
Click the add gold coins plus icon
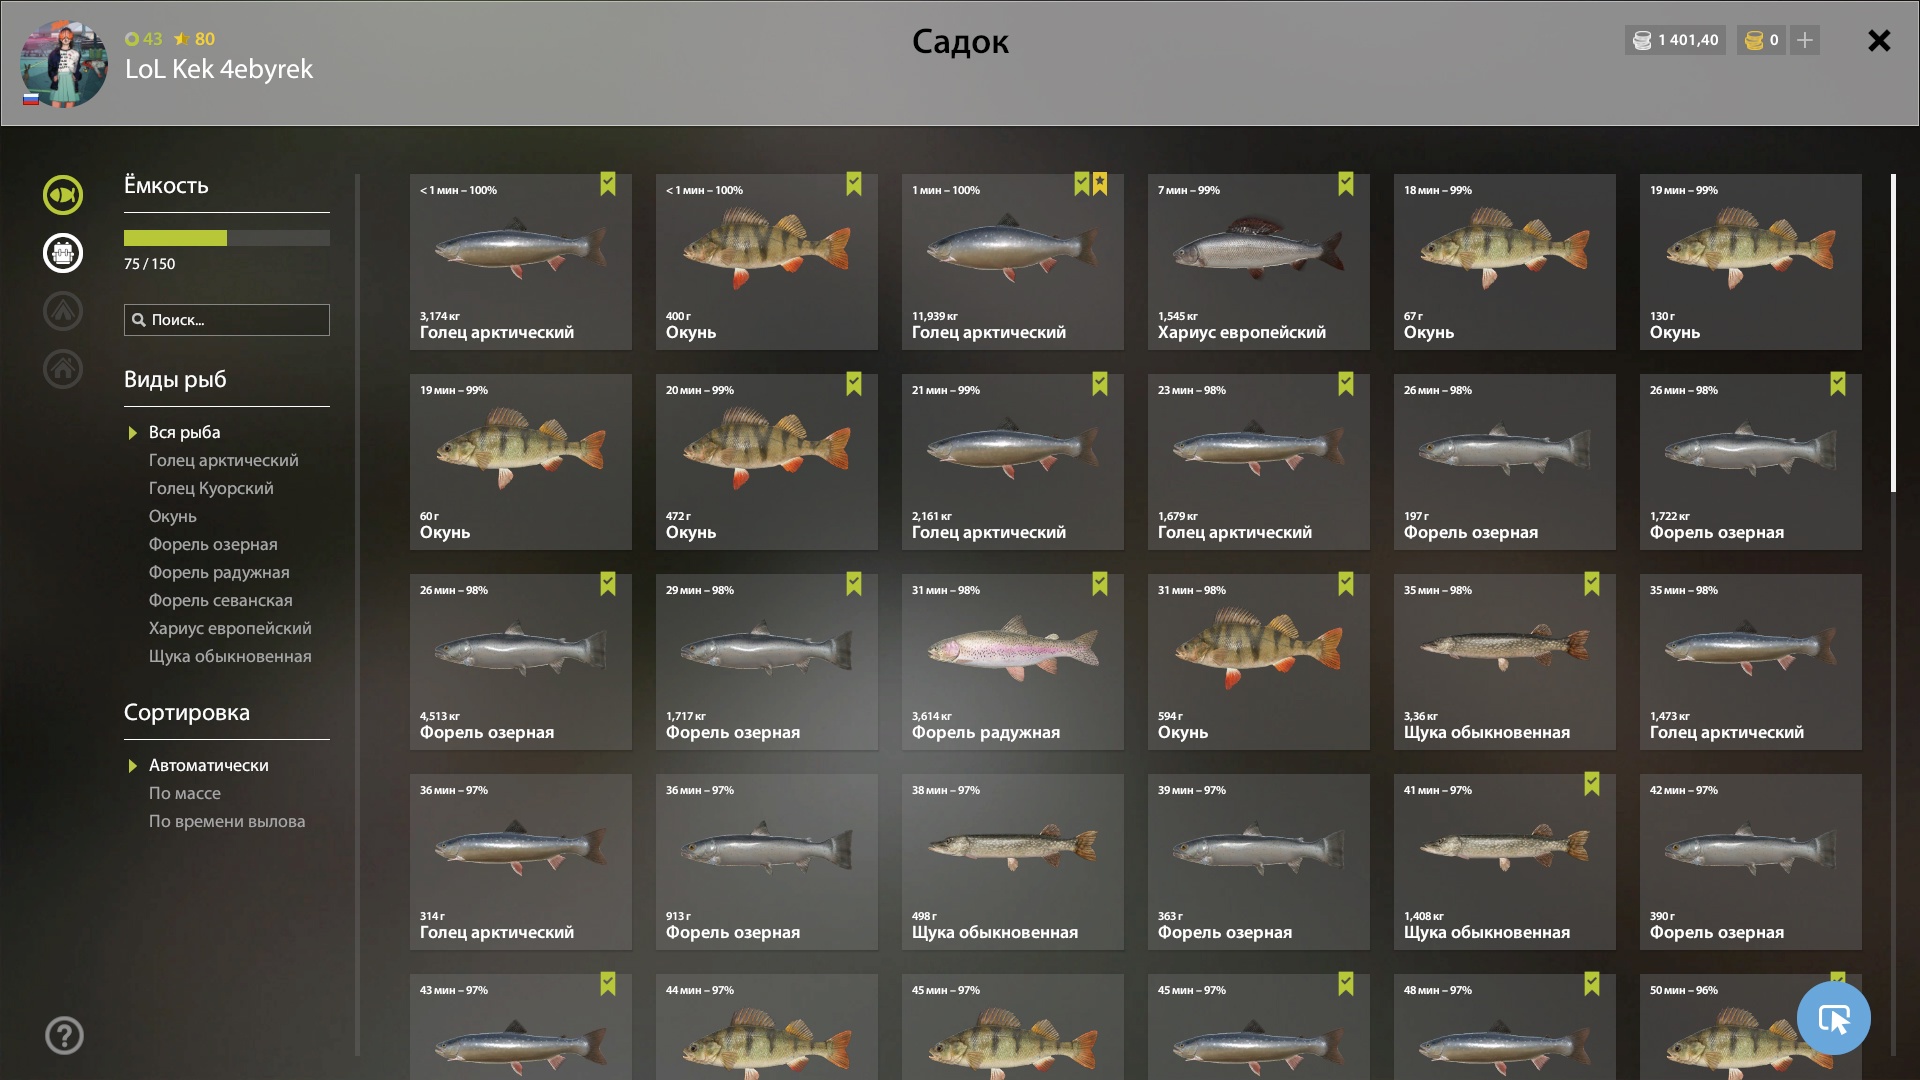(1805, 40)
